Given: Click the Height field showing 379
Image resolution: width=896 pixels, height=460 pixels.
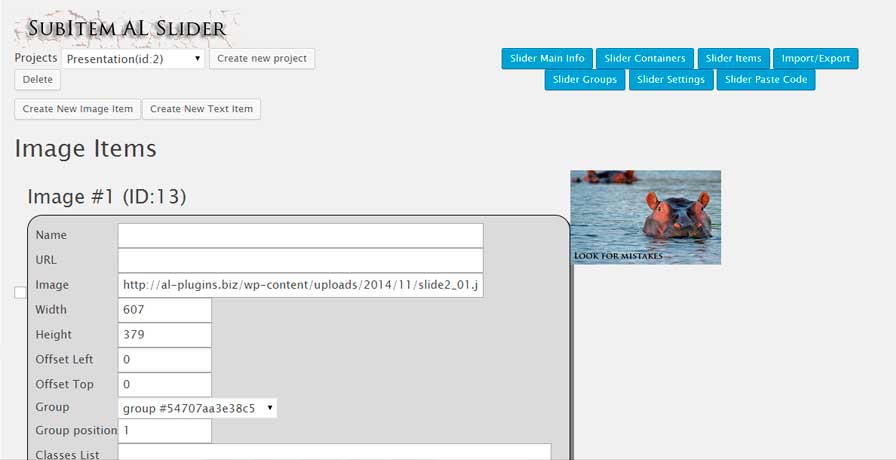Looking at the screenshot, I should pyautogui.click(x=165, y=335).
